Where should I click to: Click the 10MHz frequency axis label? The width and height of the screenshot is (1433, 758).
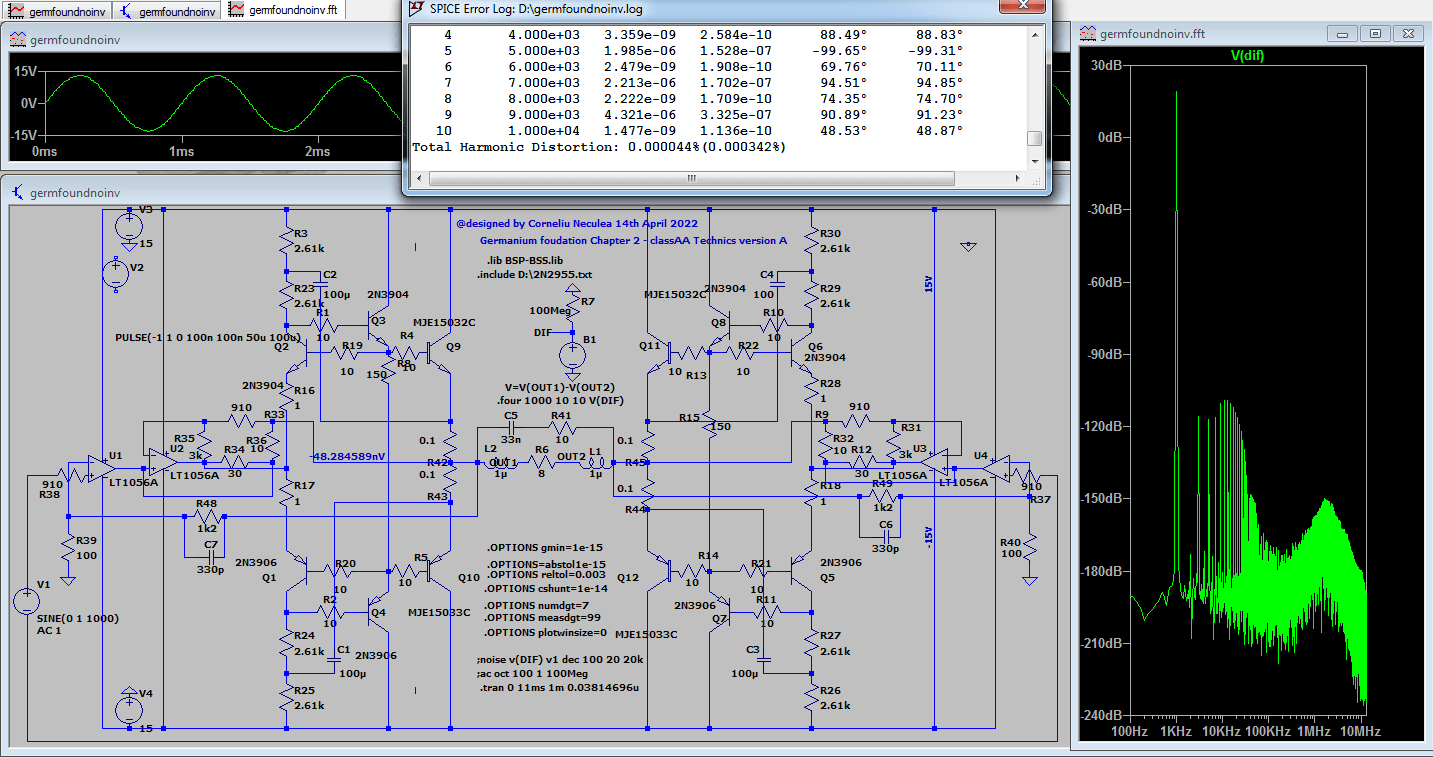click(1360, 732)
